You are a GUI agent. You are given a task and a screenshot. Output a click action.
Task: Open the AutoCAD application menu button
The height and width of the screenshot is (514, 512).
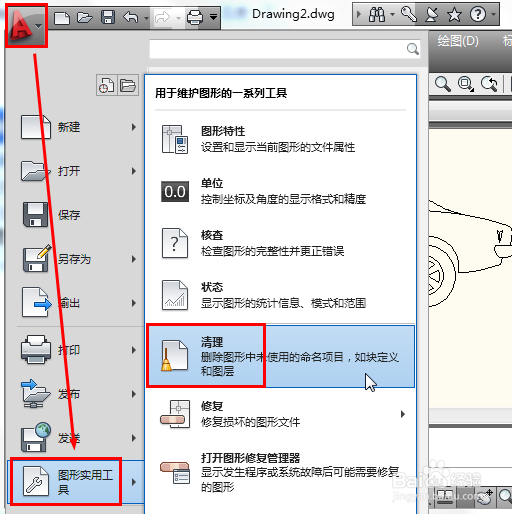click(x=26, y=26)
